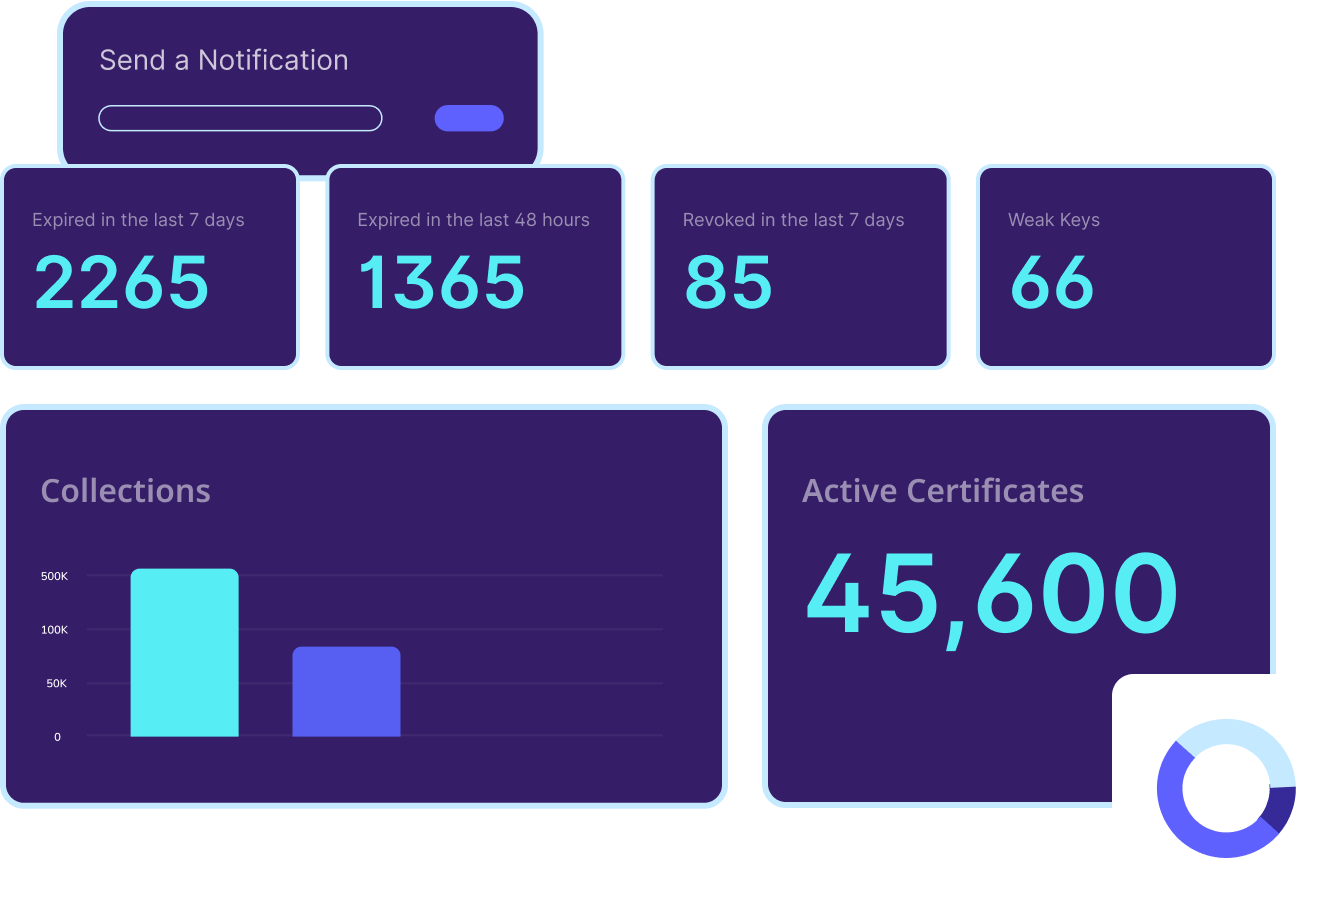Click the 2265 expired count
1342x904 pixels.
pos(121,282)
